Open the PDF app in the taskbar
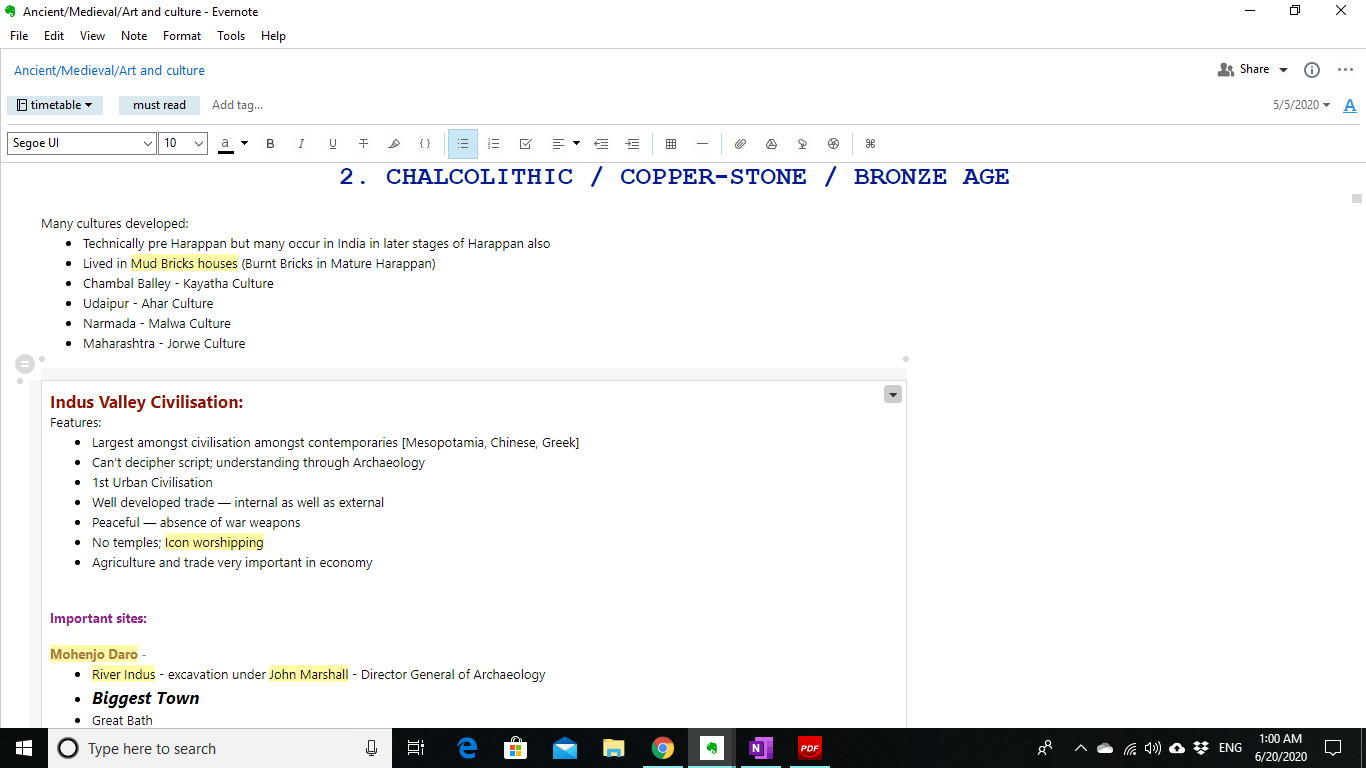 pos(809,748)
